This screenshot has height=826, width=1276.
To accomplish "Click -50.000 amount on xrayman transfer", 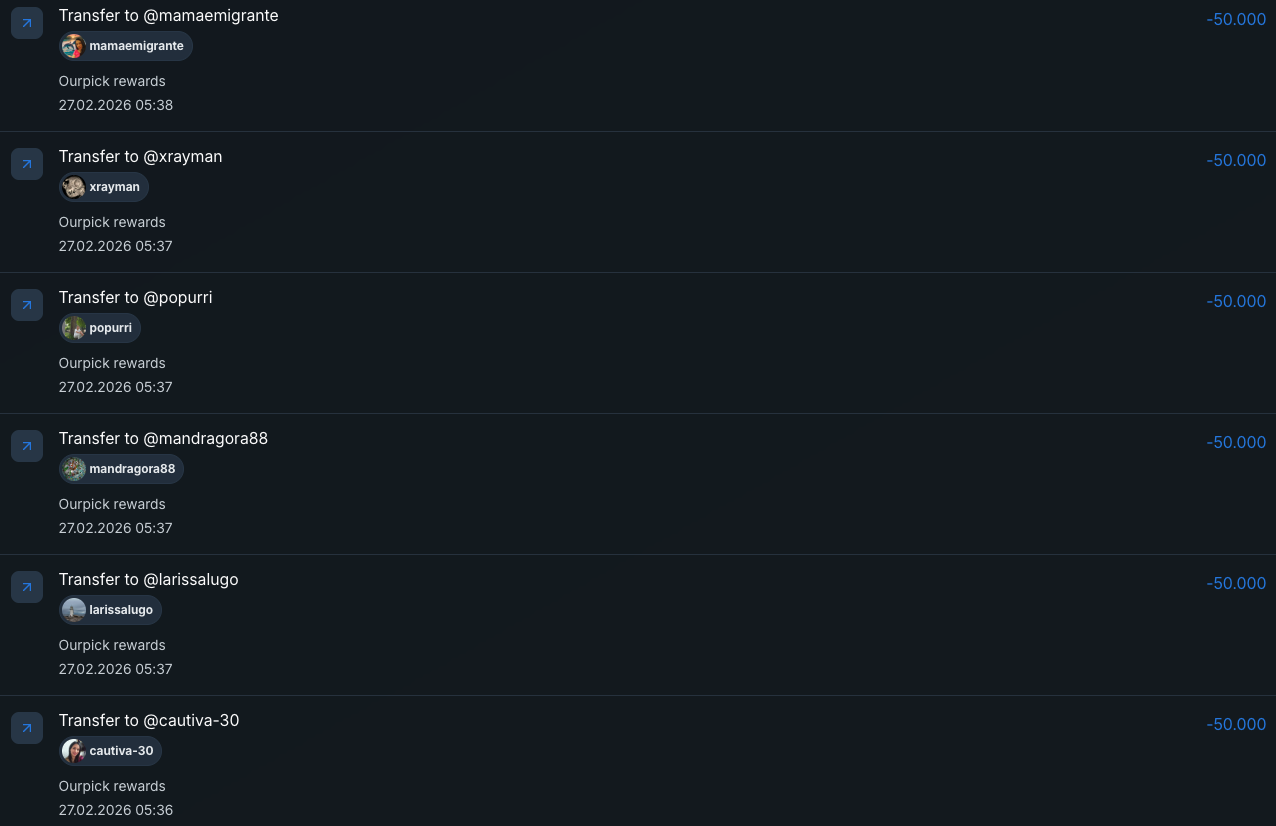I will 1236,160.
